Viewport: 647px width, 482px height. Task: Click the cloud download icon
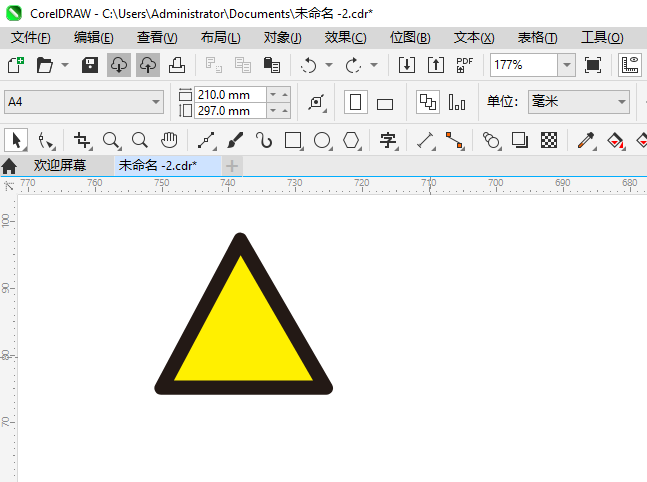point(119,65)
